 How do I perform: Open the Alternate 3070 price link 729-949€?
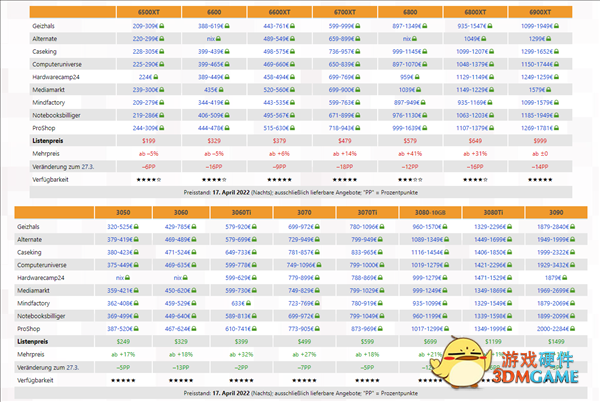[x=301, y=239]
